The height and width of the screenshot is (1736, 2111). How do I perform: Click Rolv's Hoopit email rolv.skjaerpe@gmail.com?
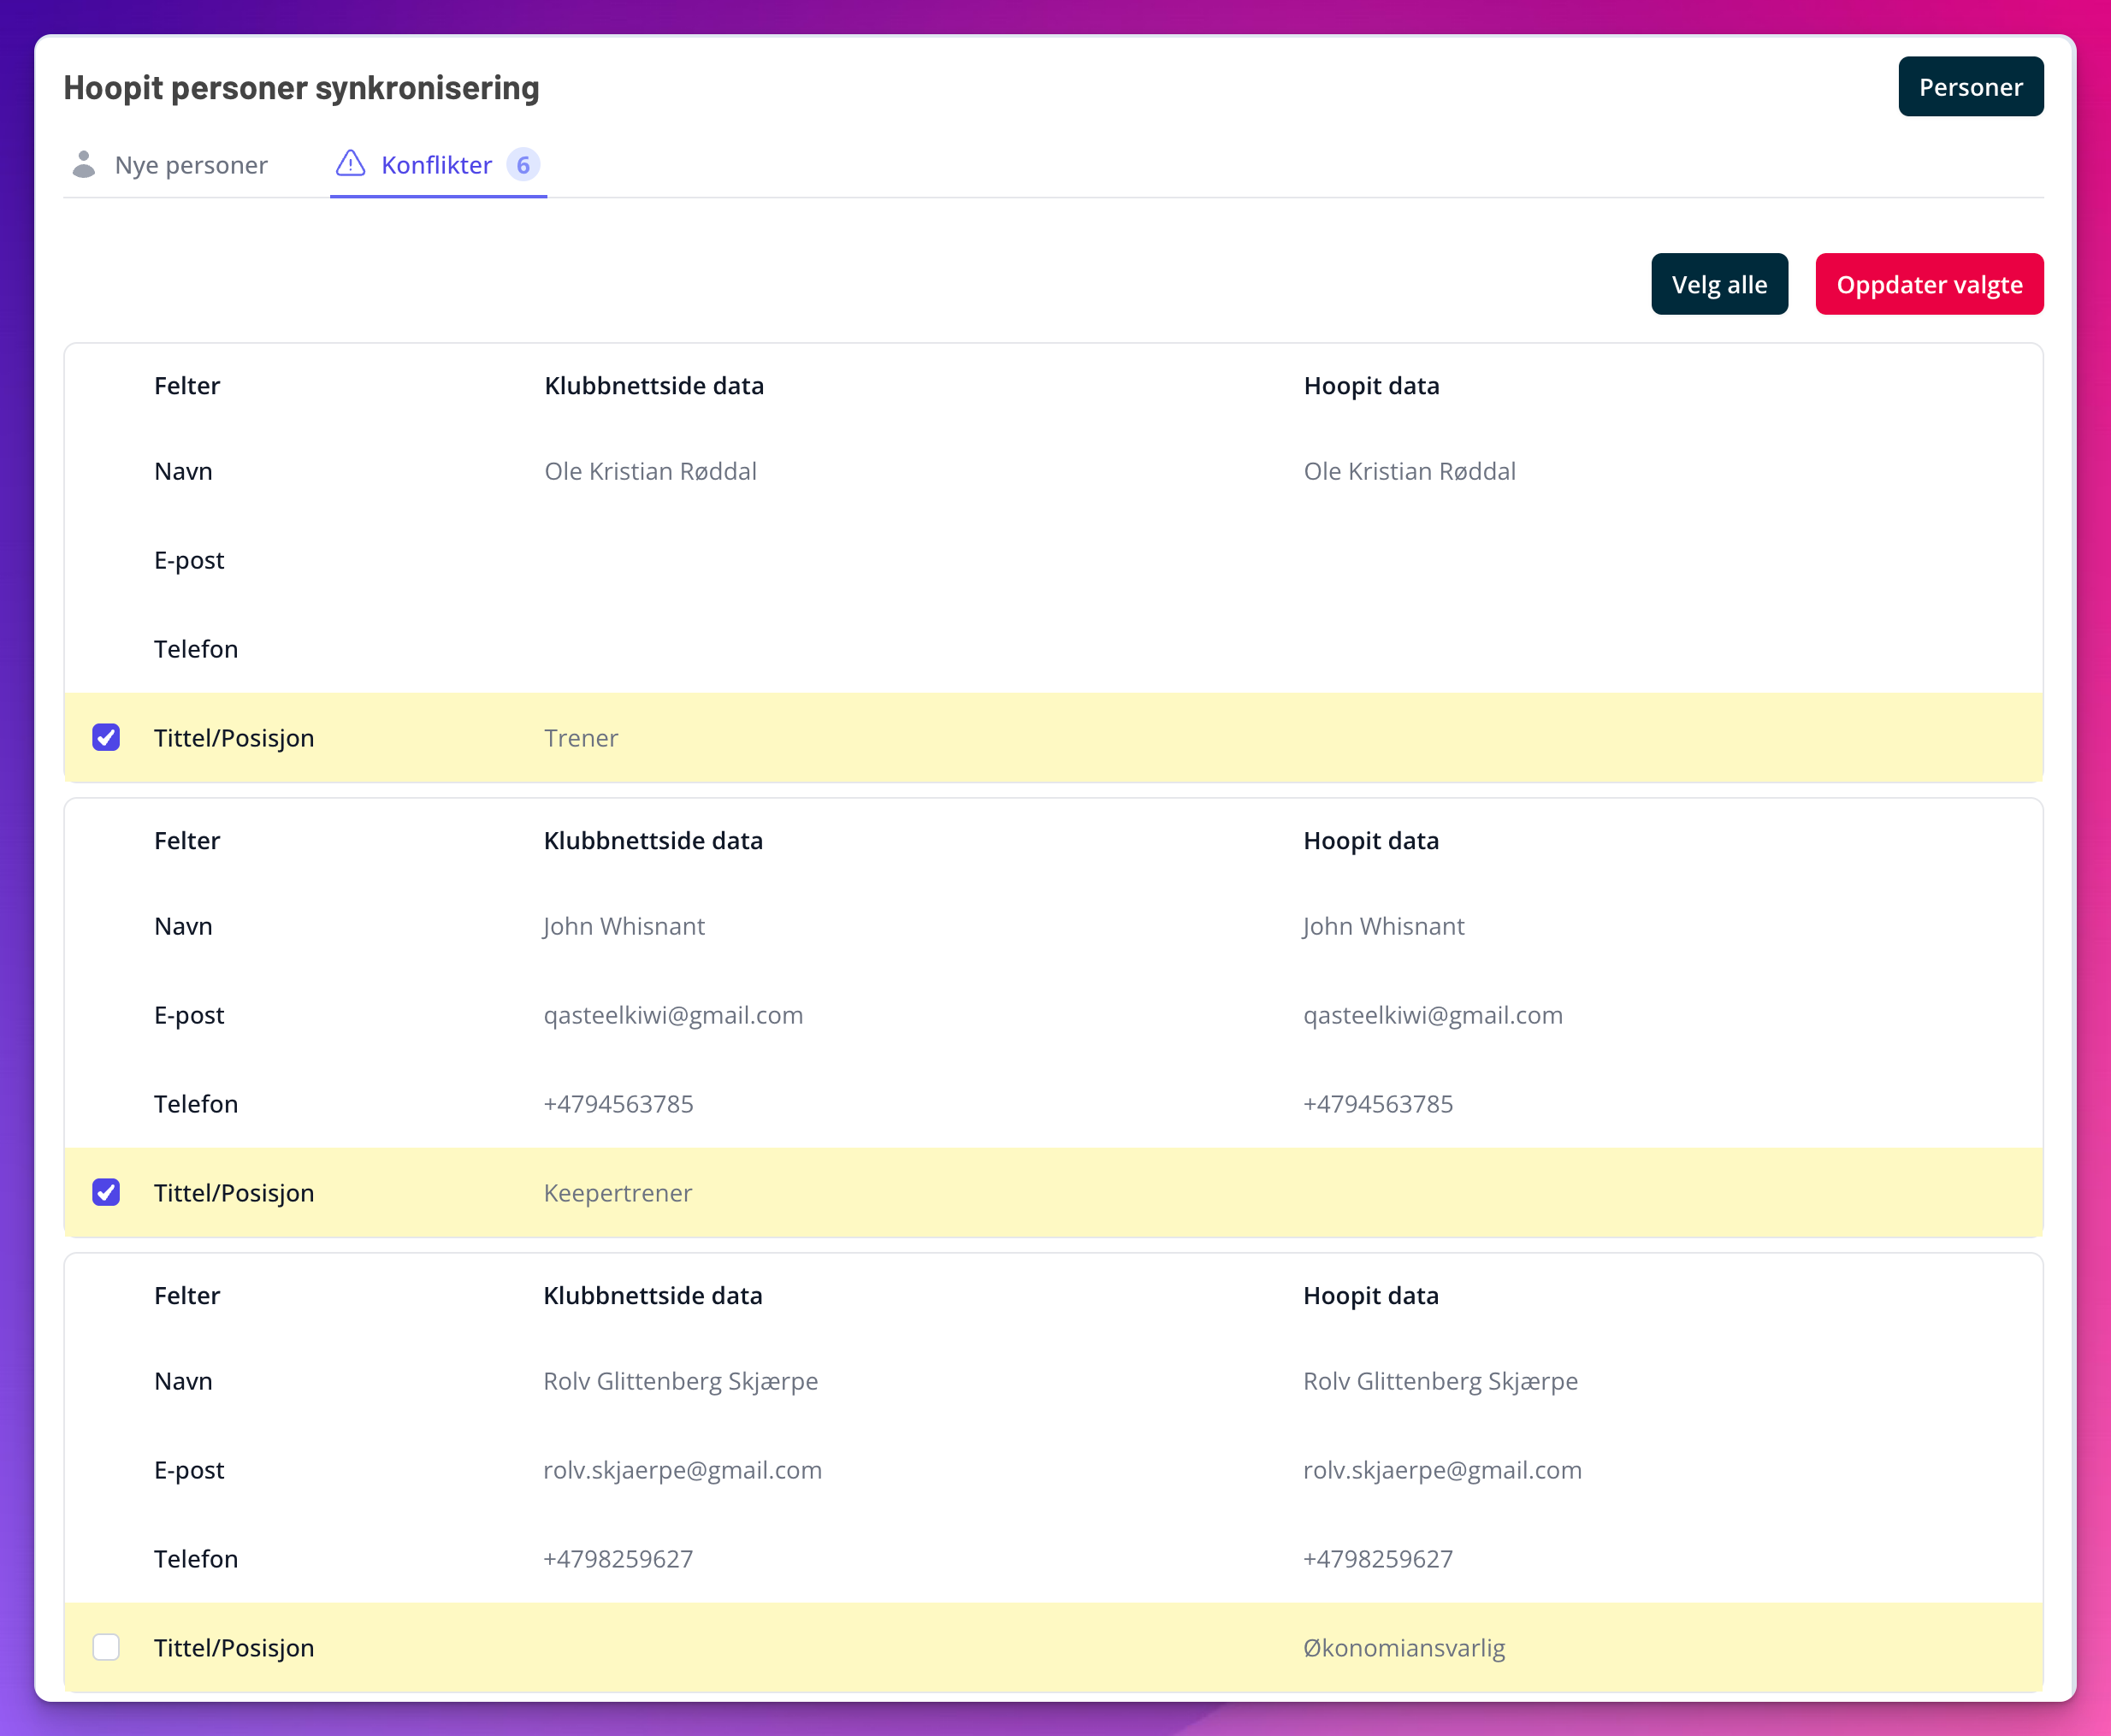1442,1470
